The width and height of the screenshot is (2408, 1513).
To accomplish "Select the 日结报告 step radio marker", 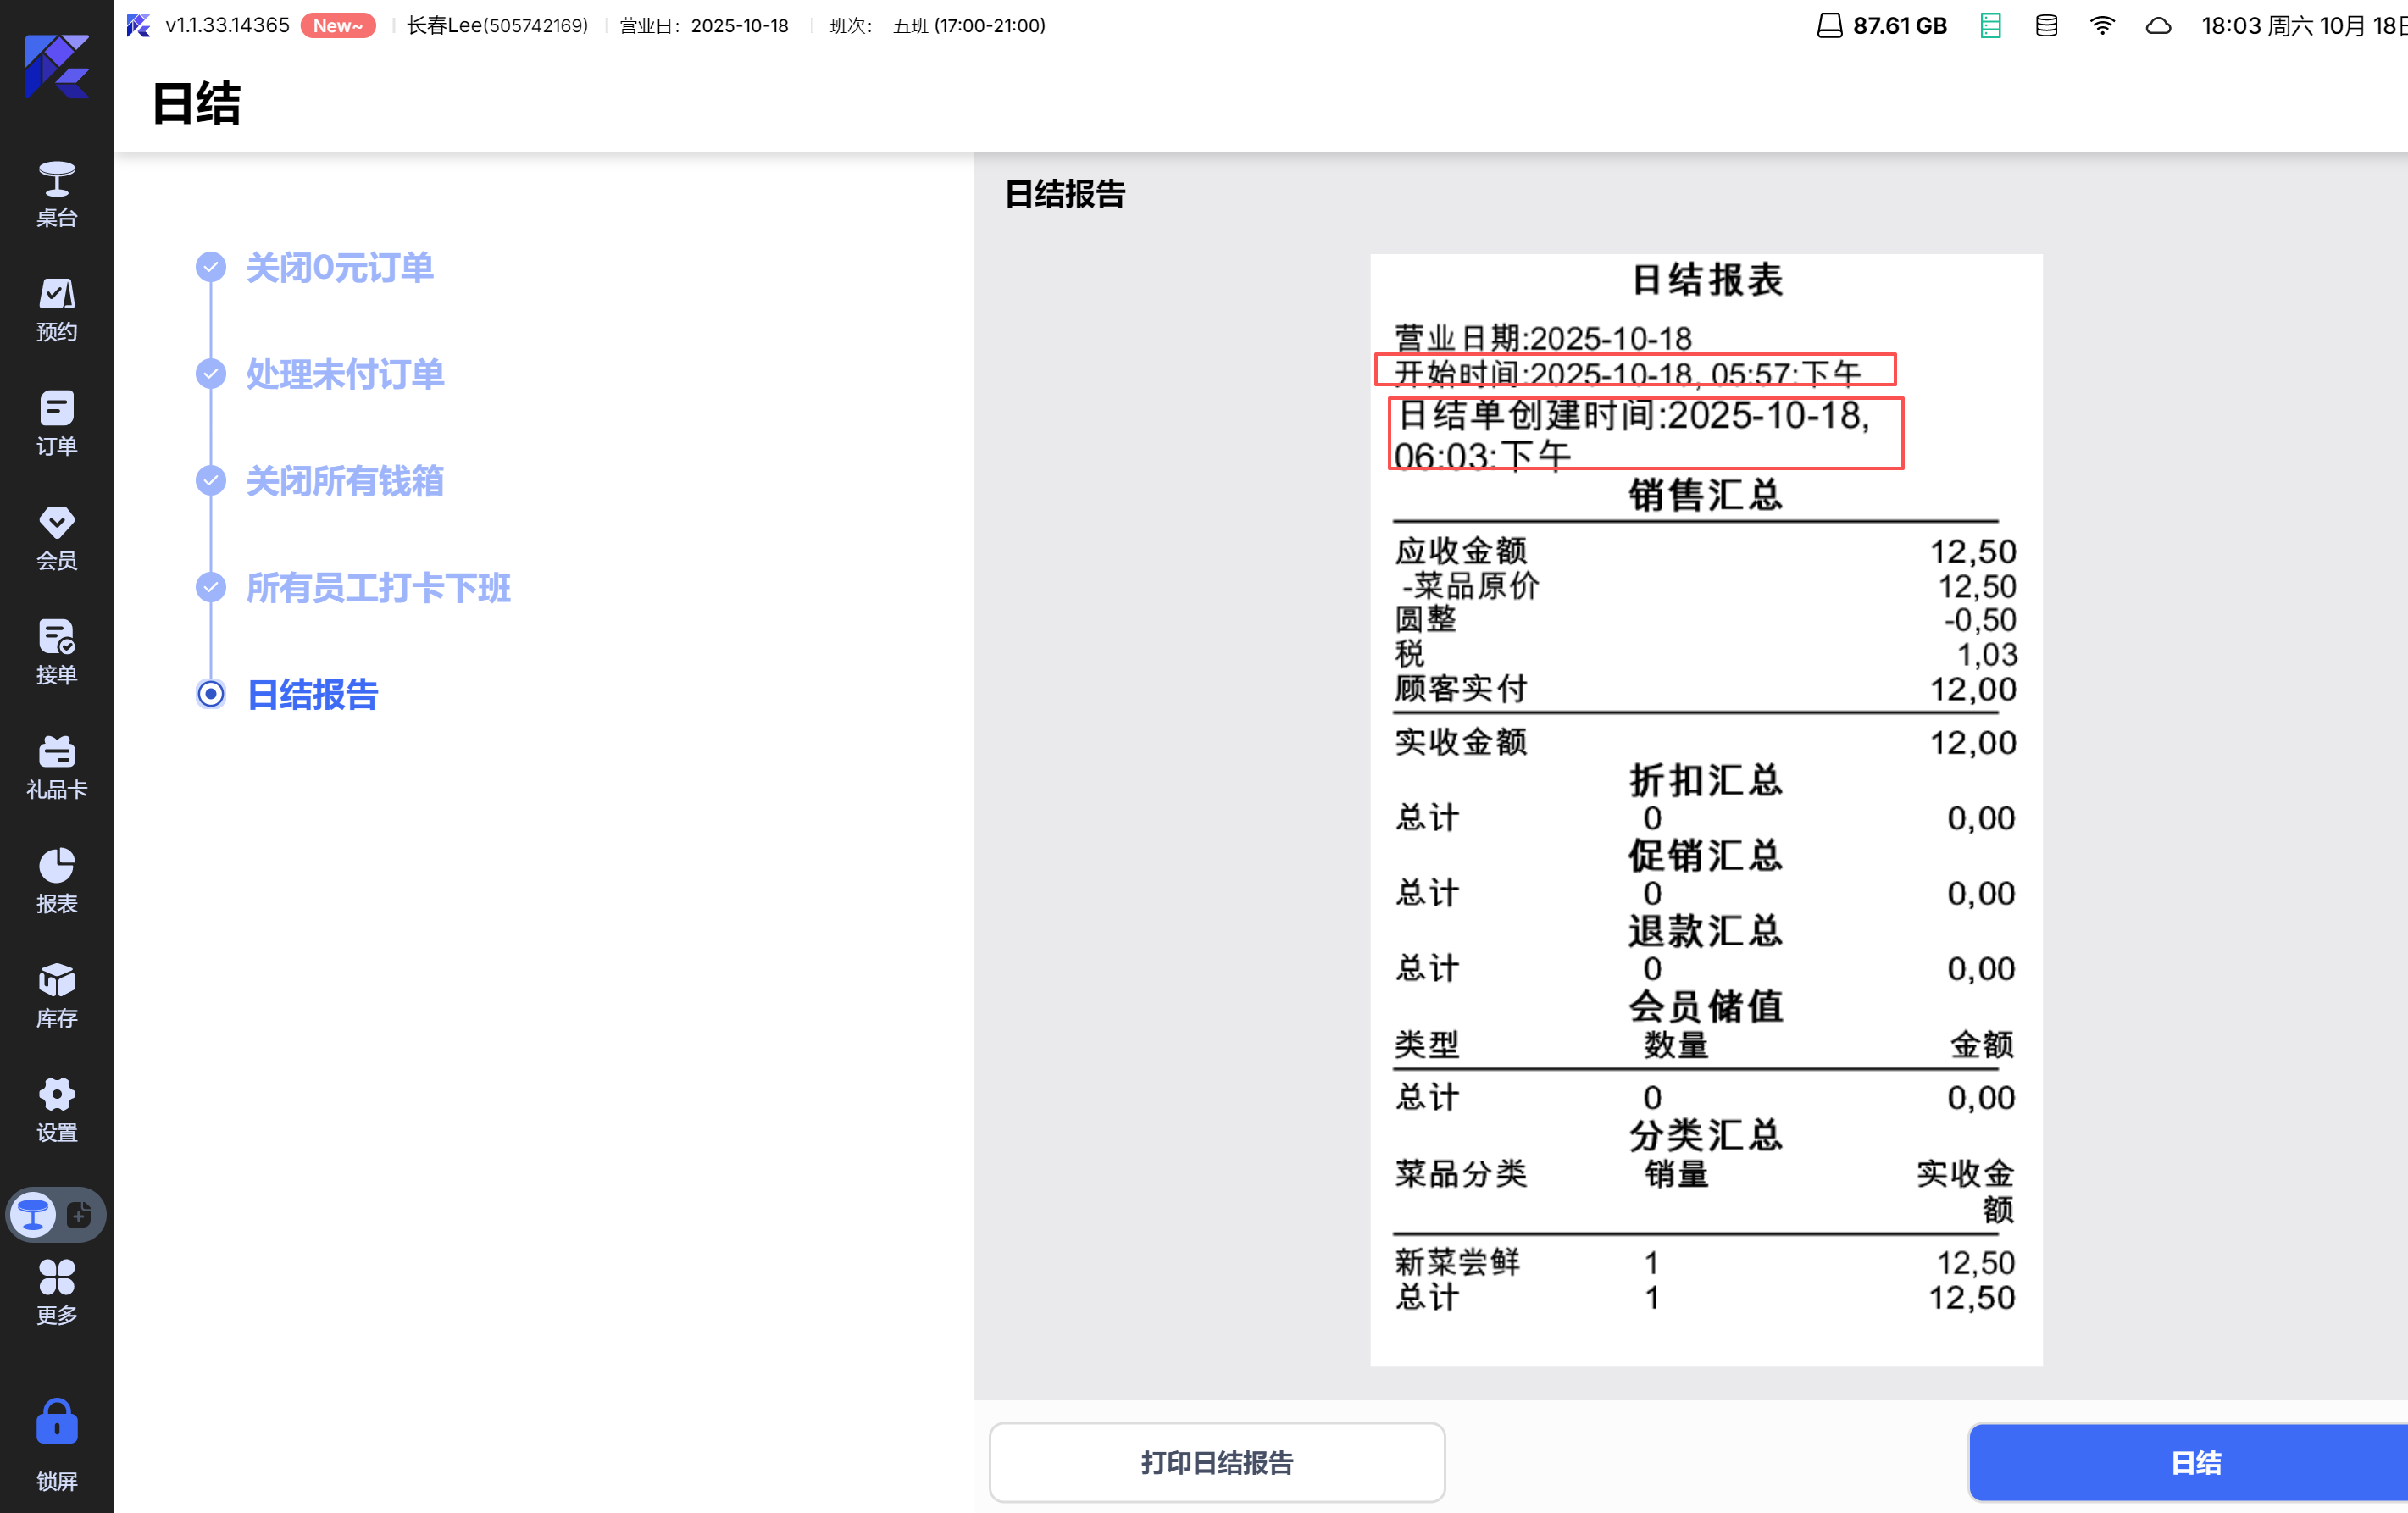I will [210, 694].
